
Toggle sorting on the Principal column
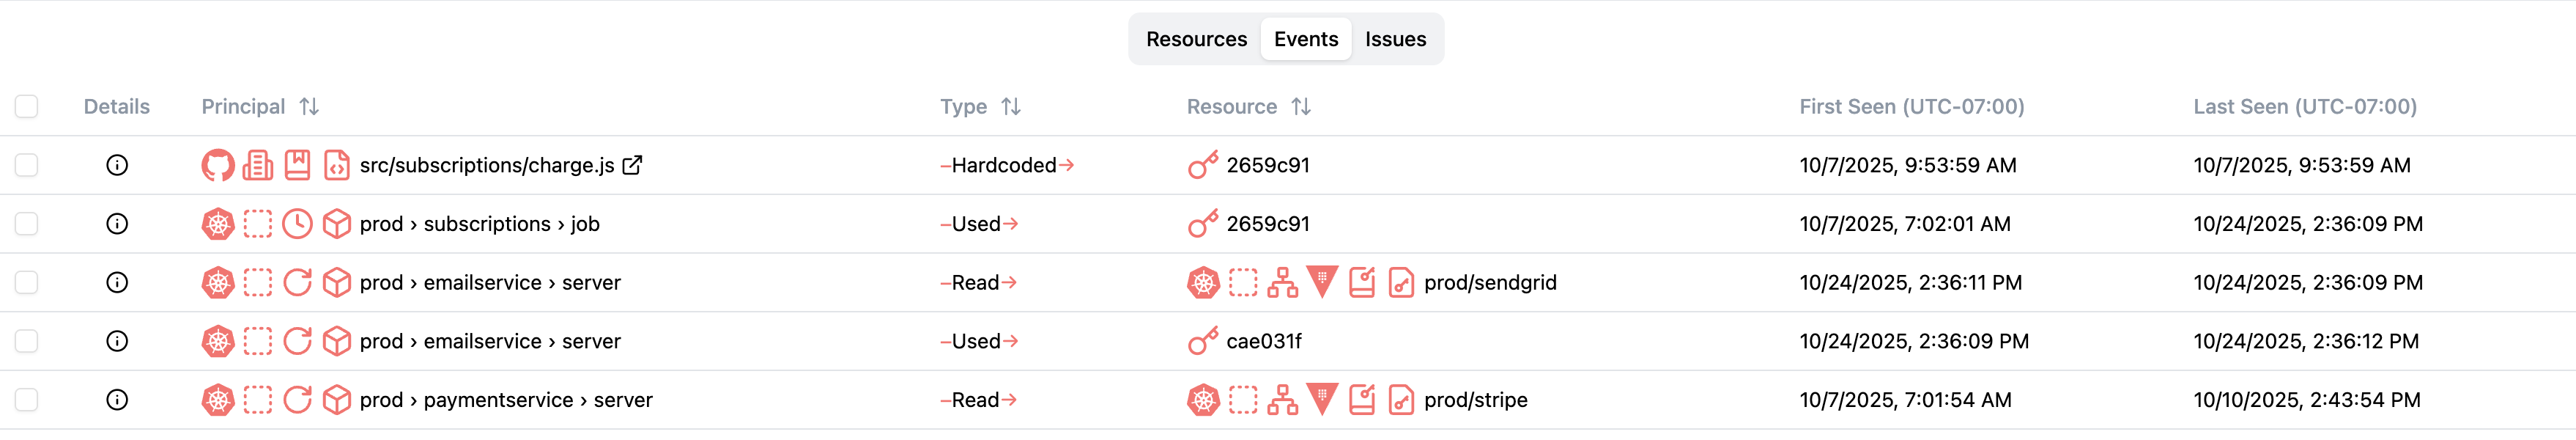(x=309, y=106)
